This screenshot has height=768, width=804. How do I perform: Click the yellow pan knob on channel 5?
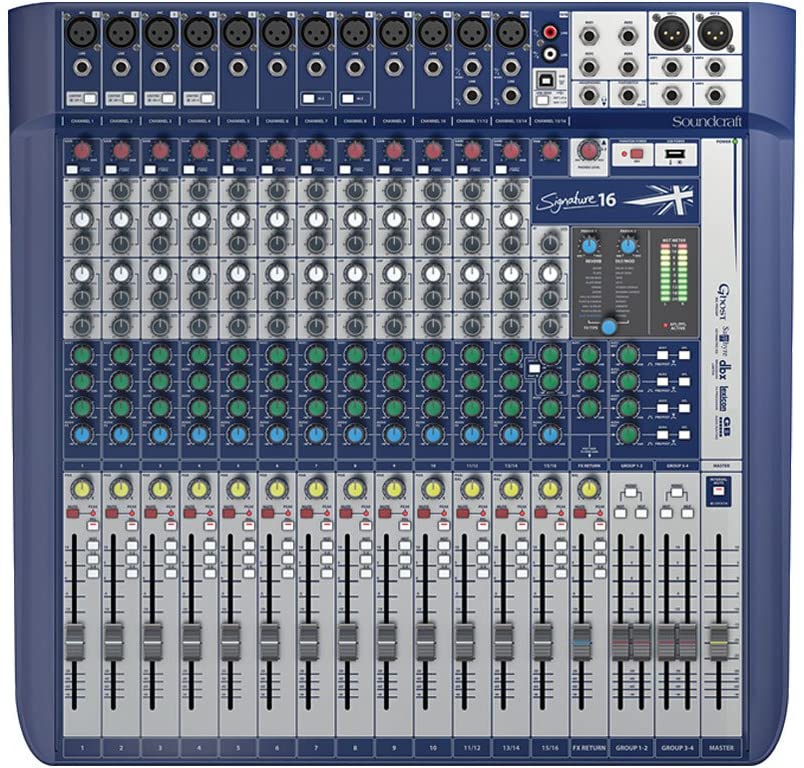point(238,488)
